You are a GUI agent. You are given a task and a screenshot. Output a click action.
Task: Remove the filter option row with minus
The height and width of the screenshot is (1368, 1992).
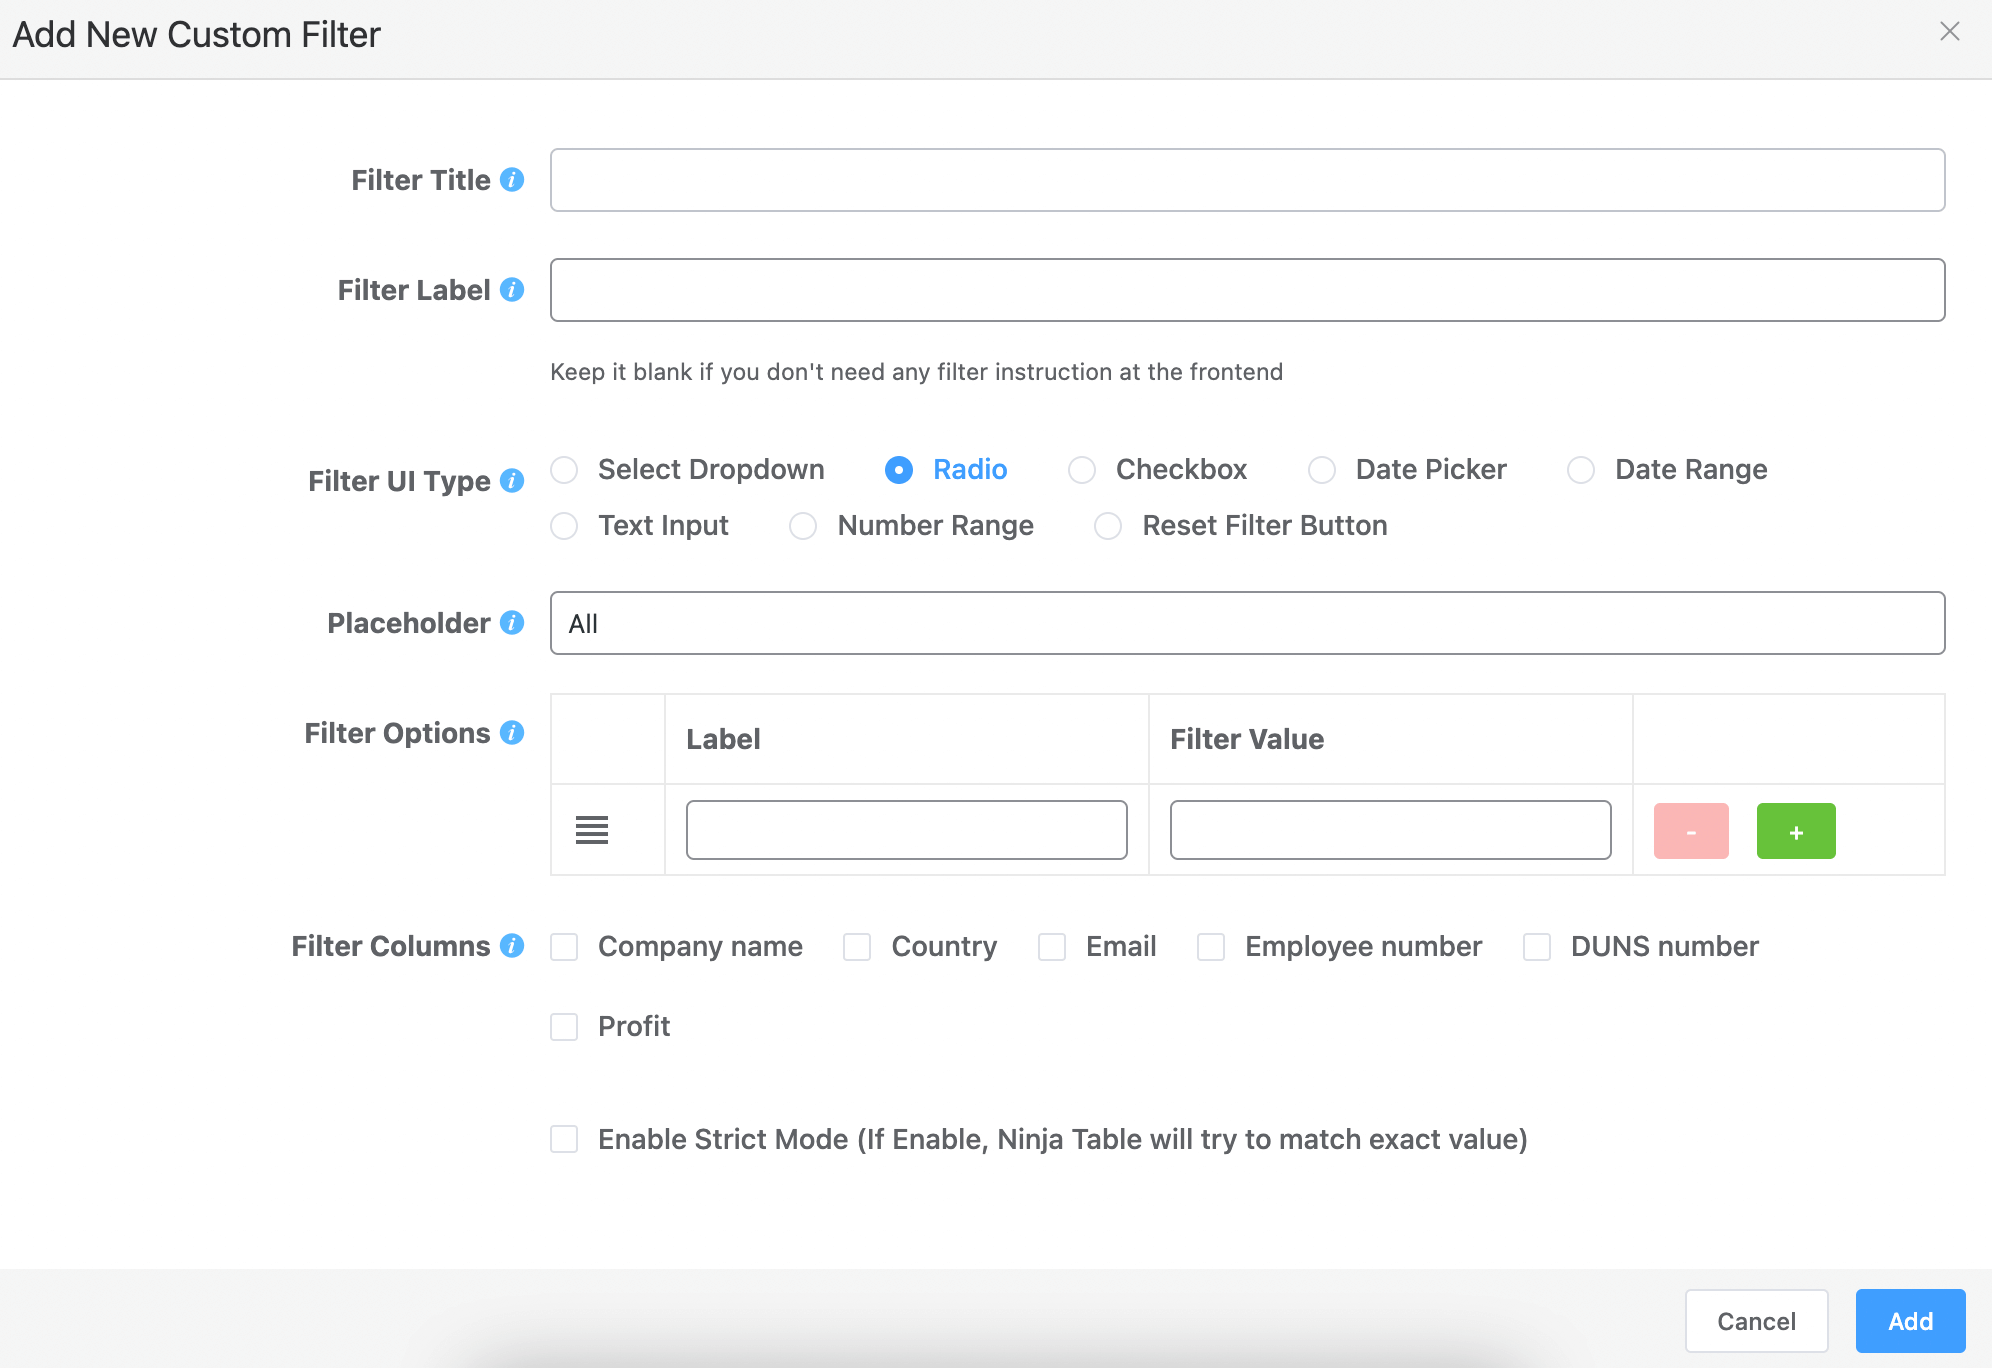[x=1690, y=830]
